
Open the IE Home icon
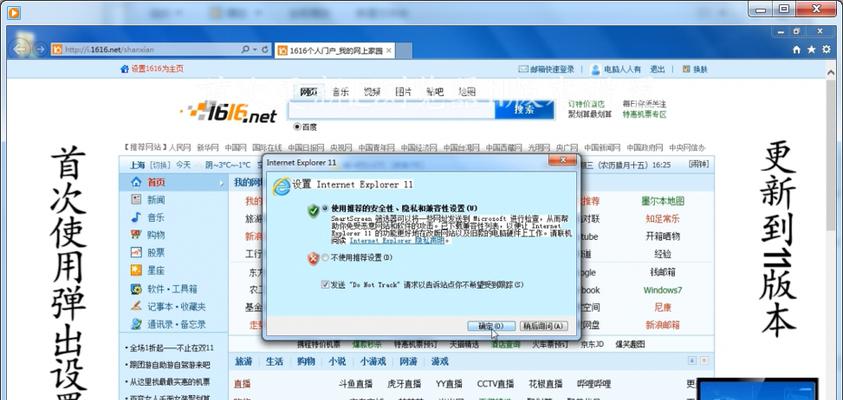[x=797, y=49]
